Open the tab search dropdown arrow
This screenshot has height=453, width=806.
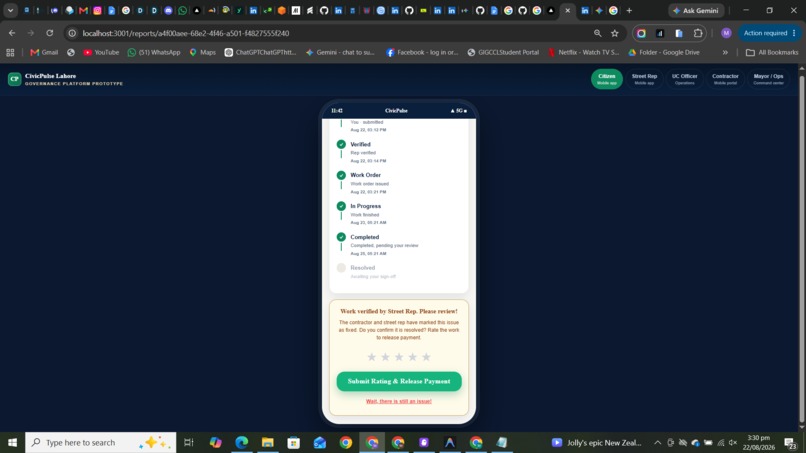point(10,10)
